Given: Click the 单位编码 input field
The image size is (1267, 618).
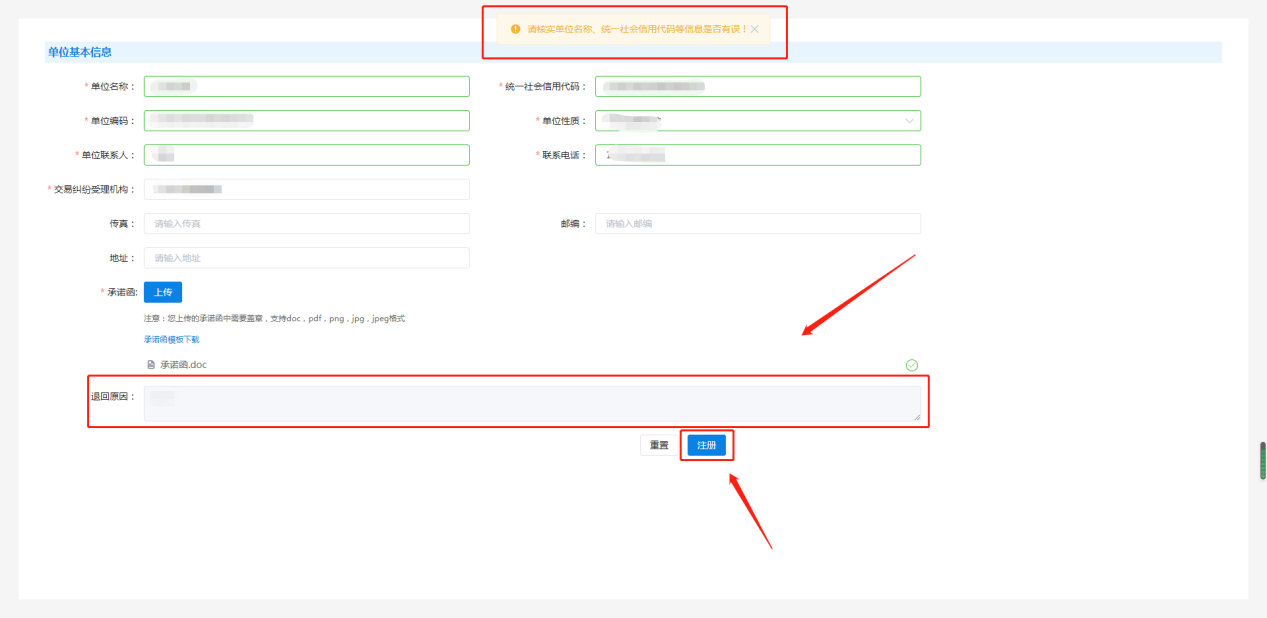Looking at the screenshot, I should 306,121.
